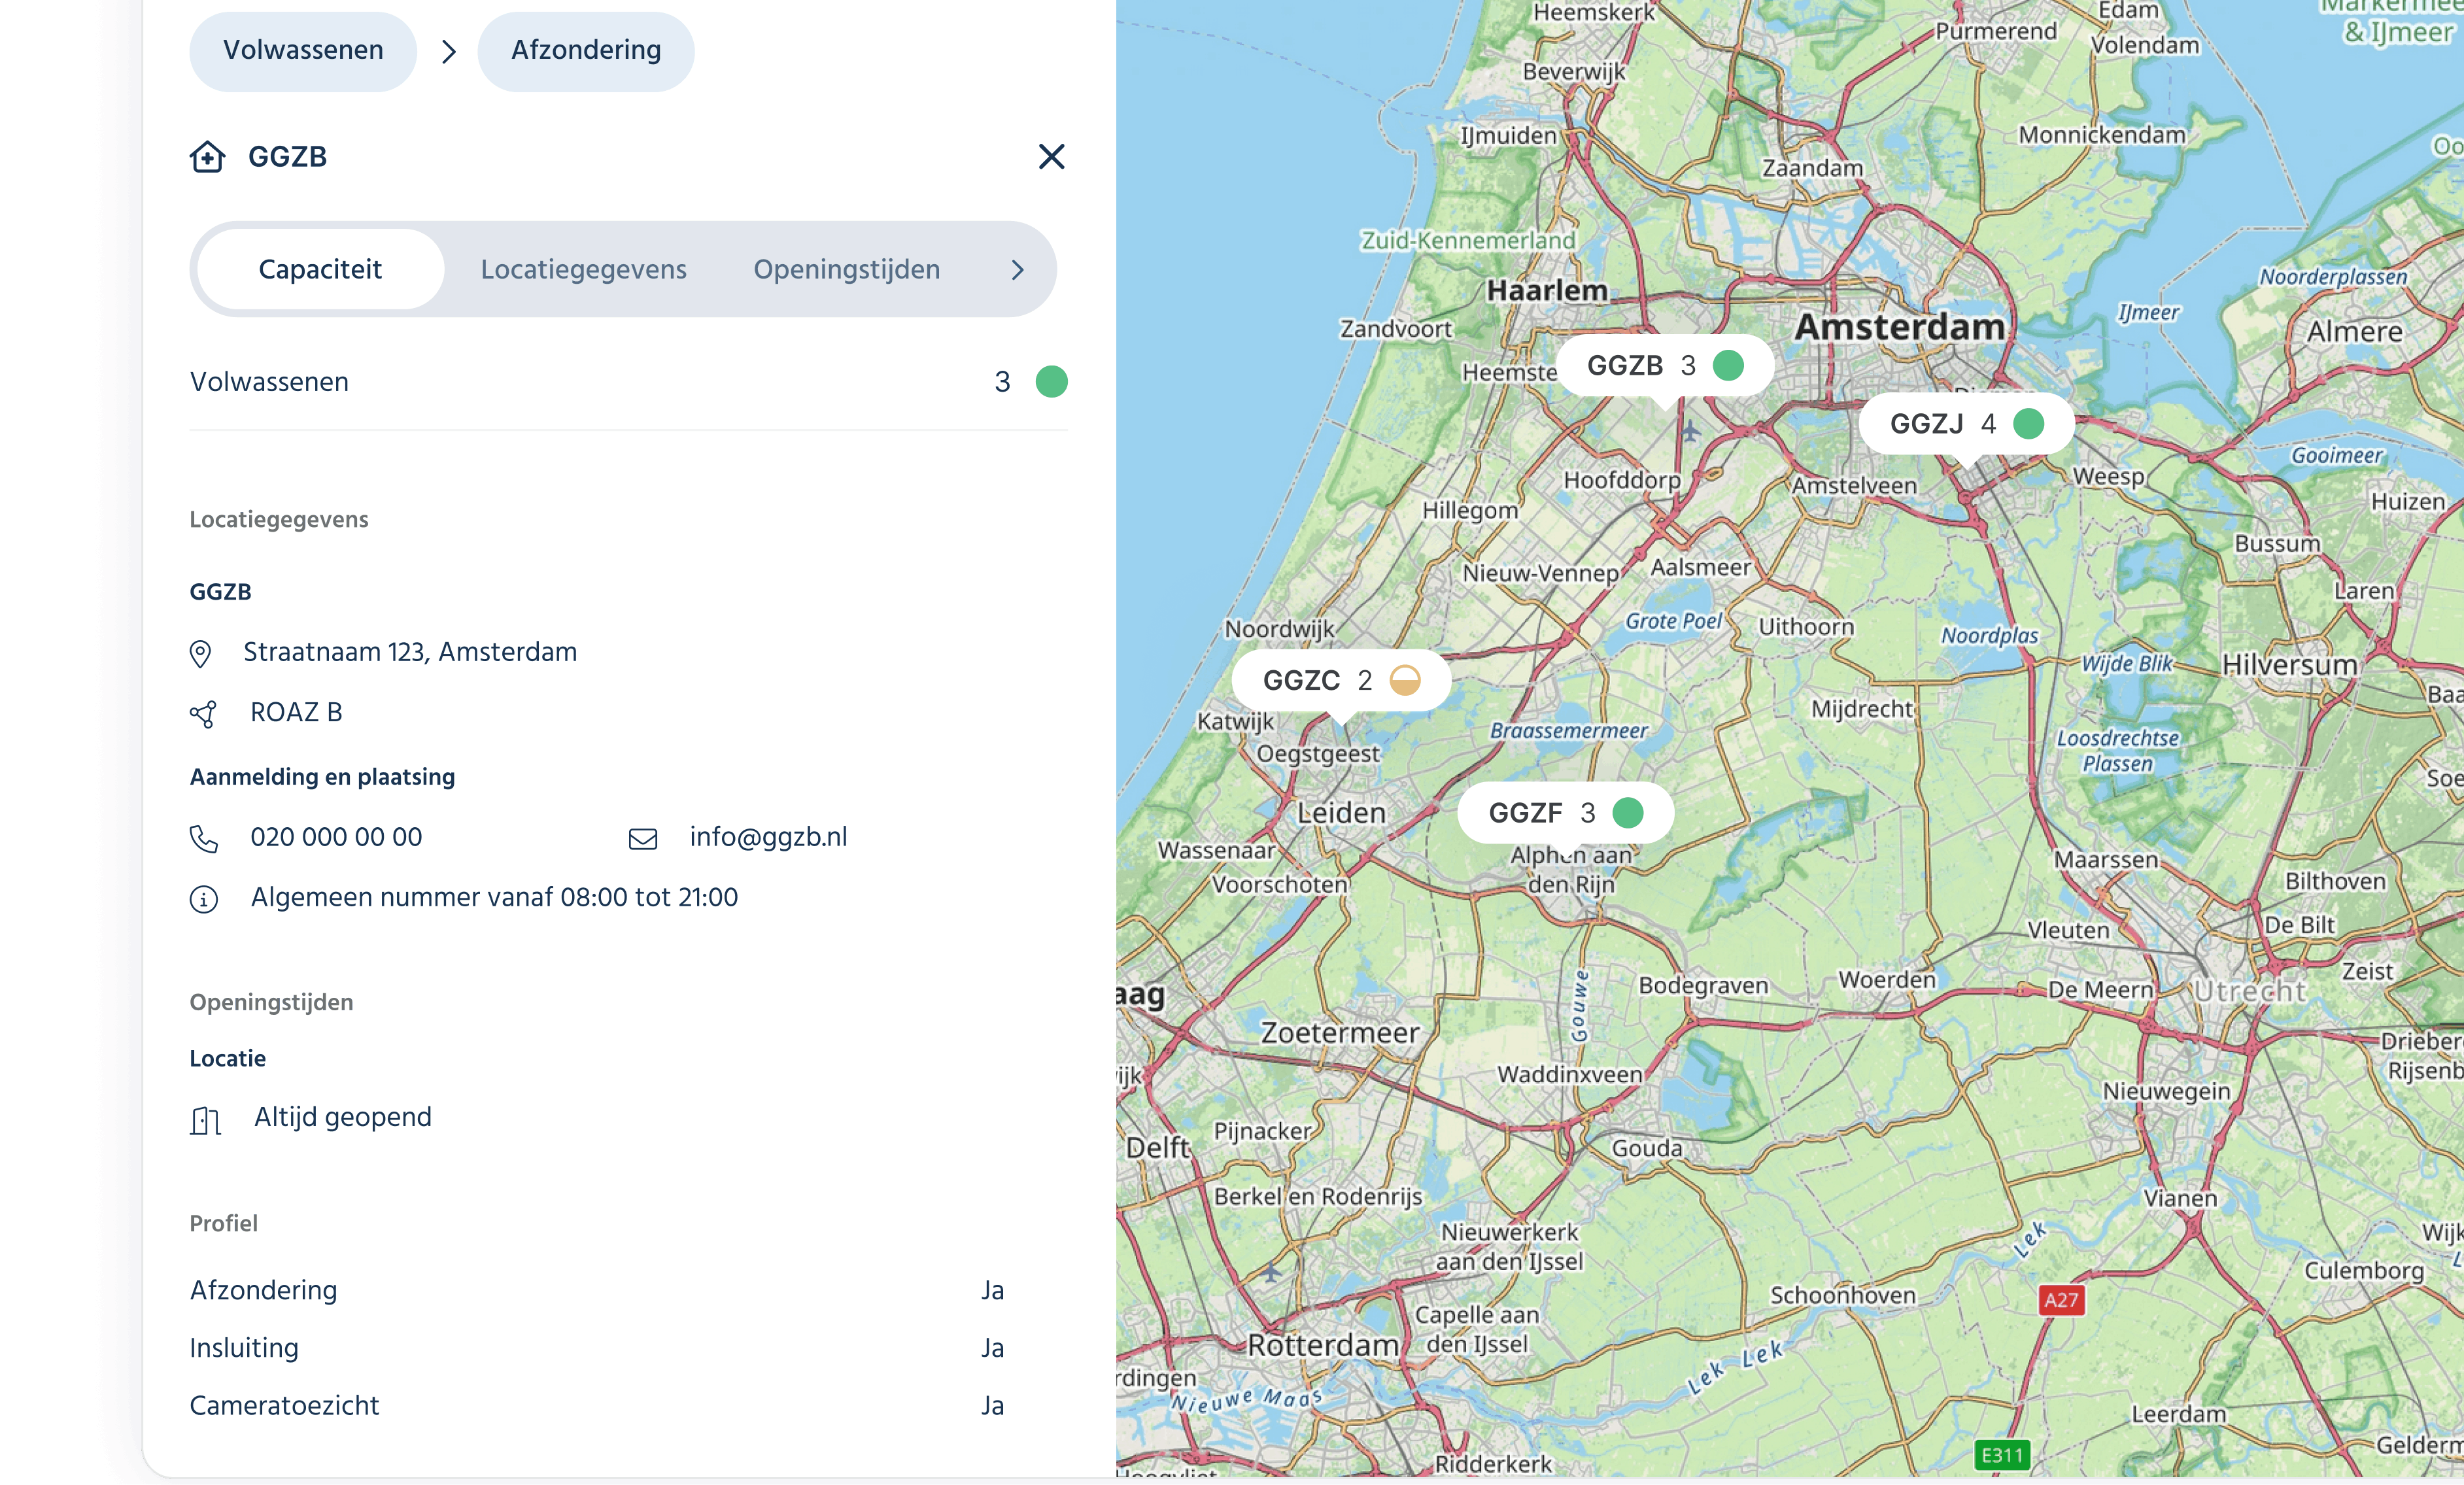
Task: Click the door icon beside Altijd geopend
Action: [205, 1120]
